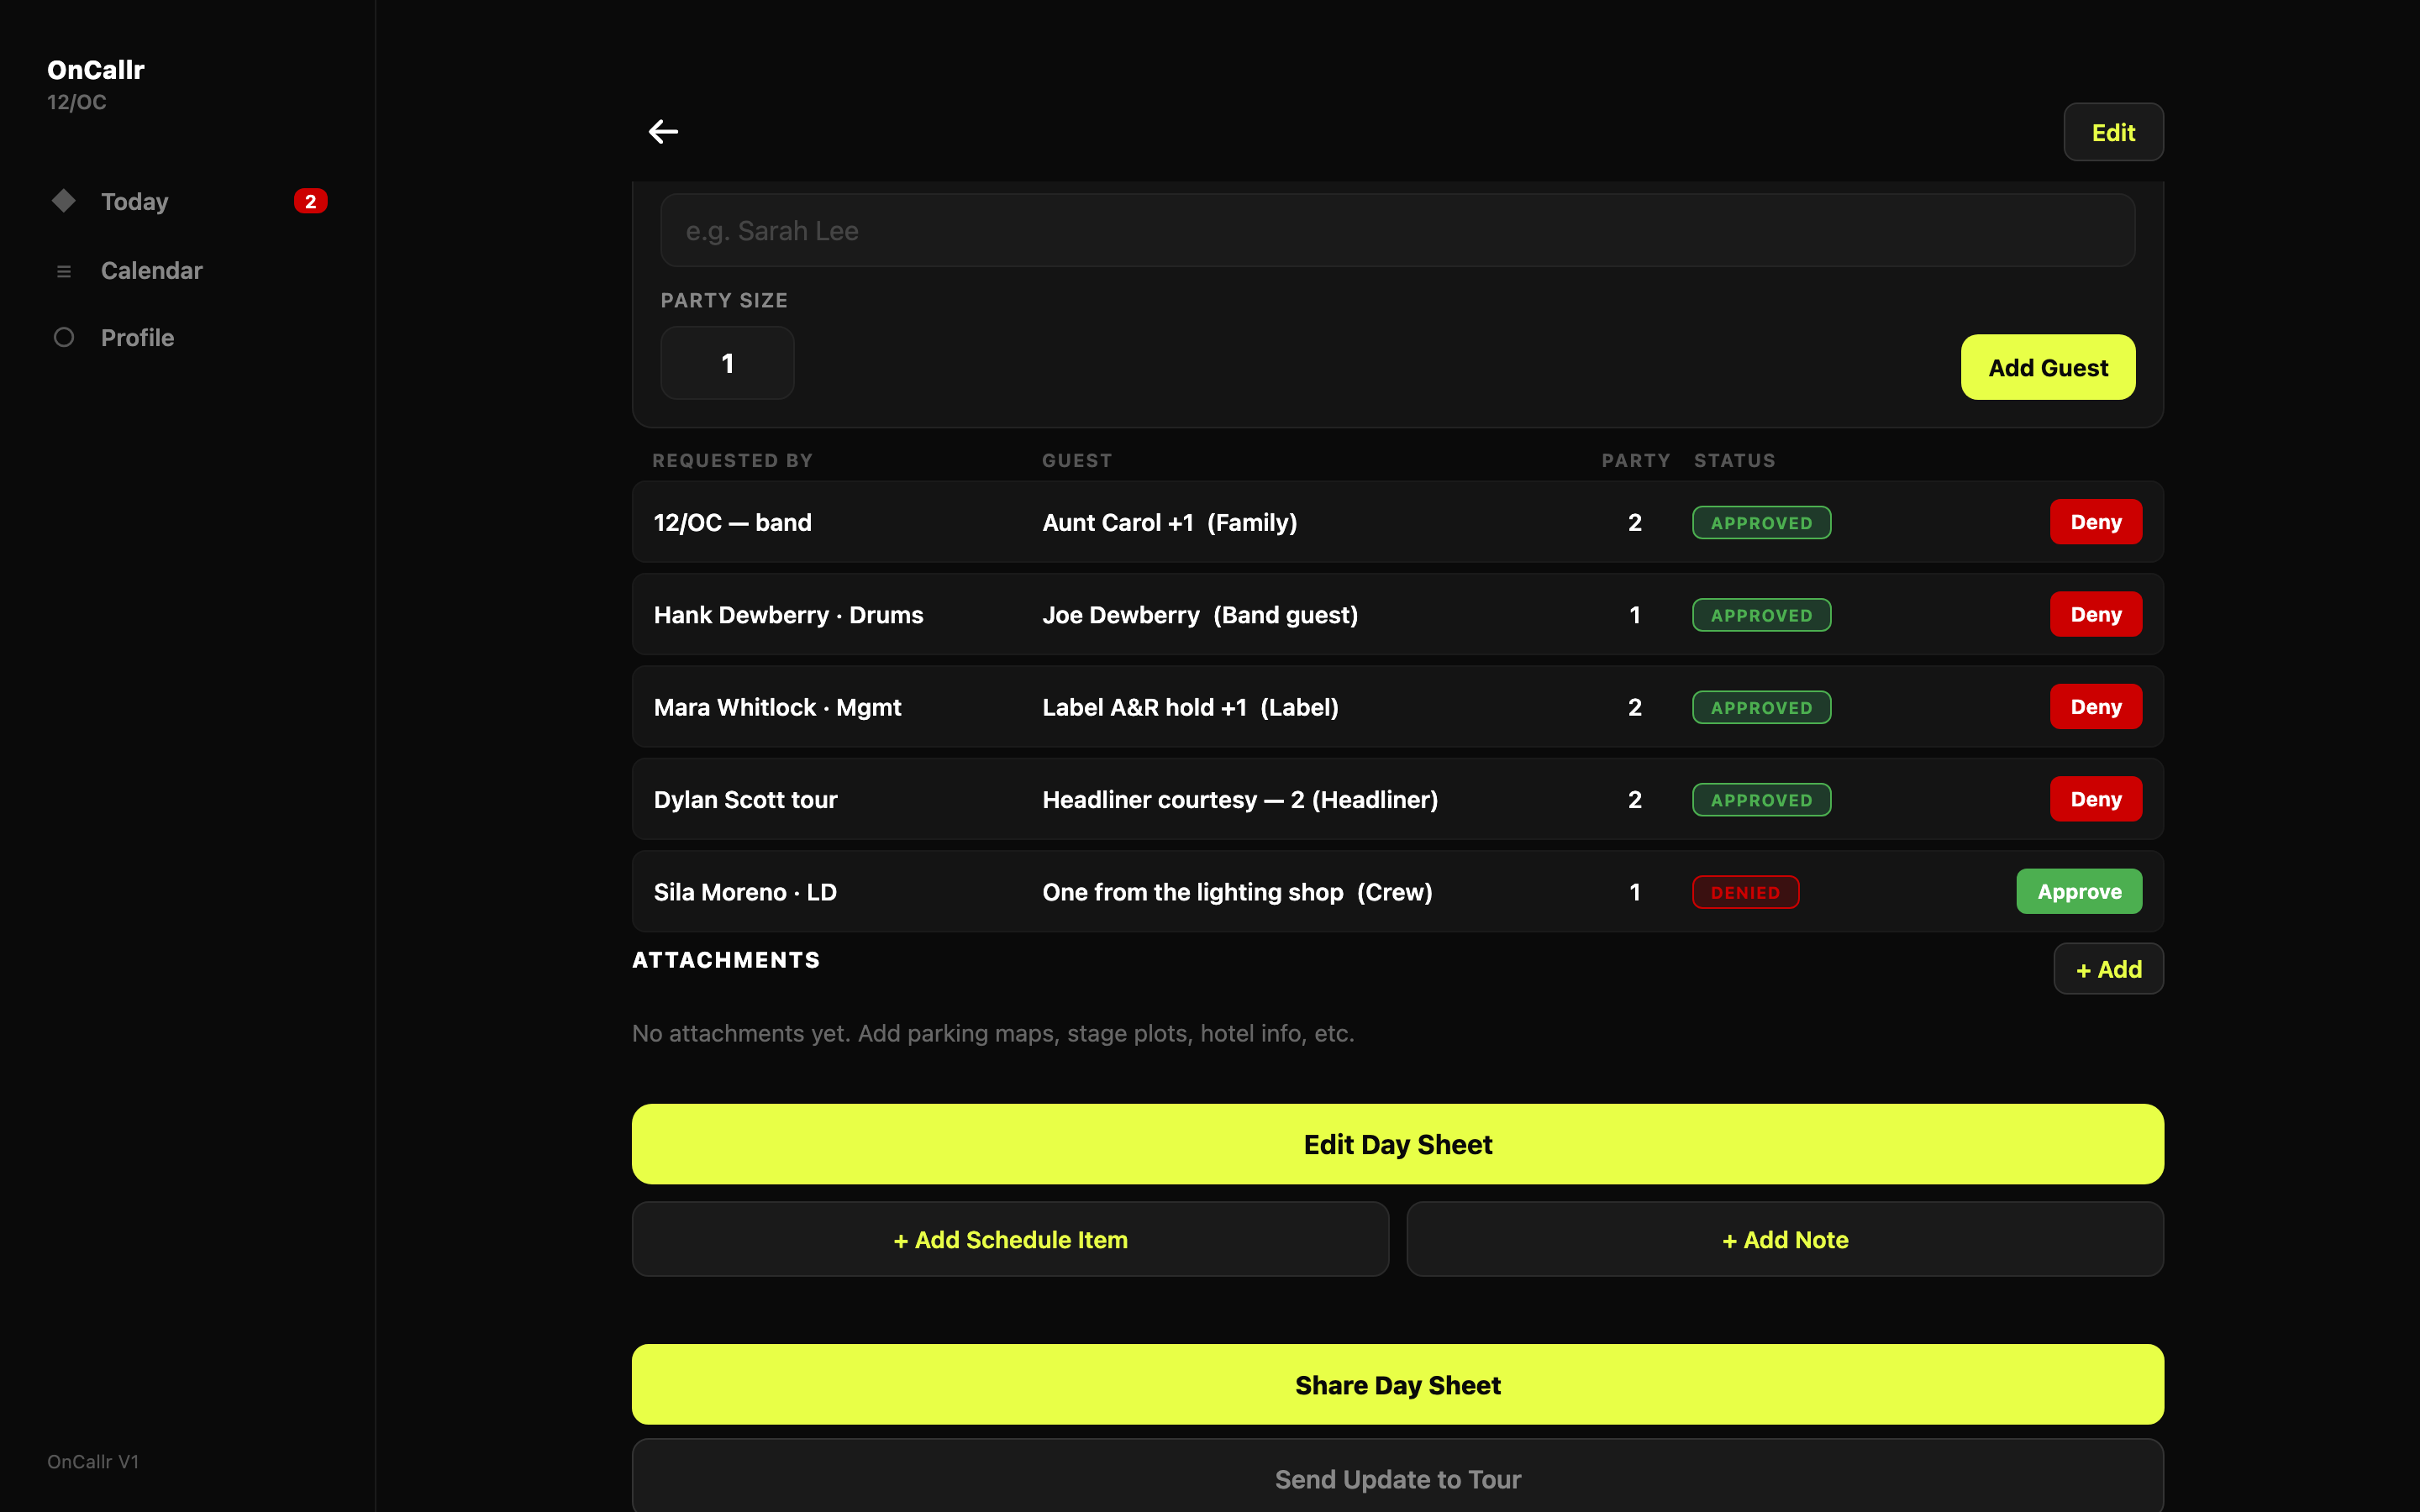Click the Attachments section heading
2420x1512 pixels.
[726, 960]
